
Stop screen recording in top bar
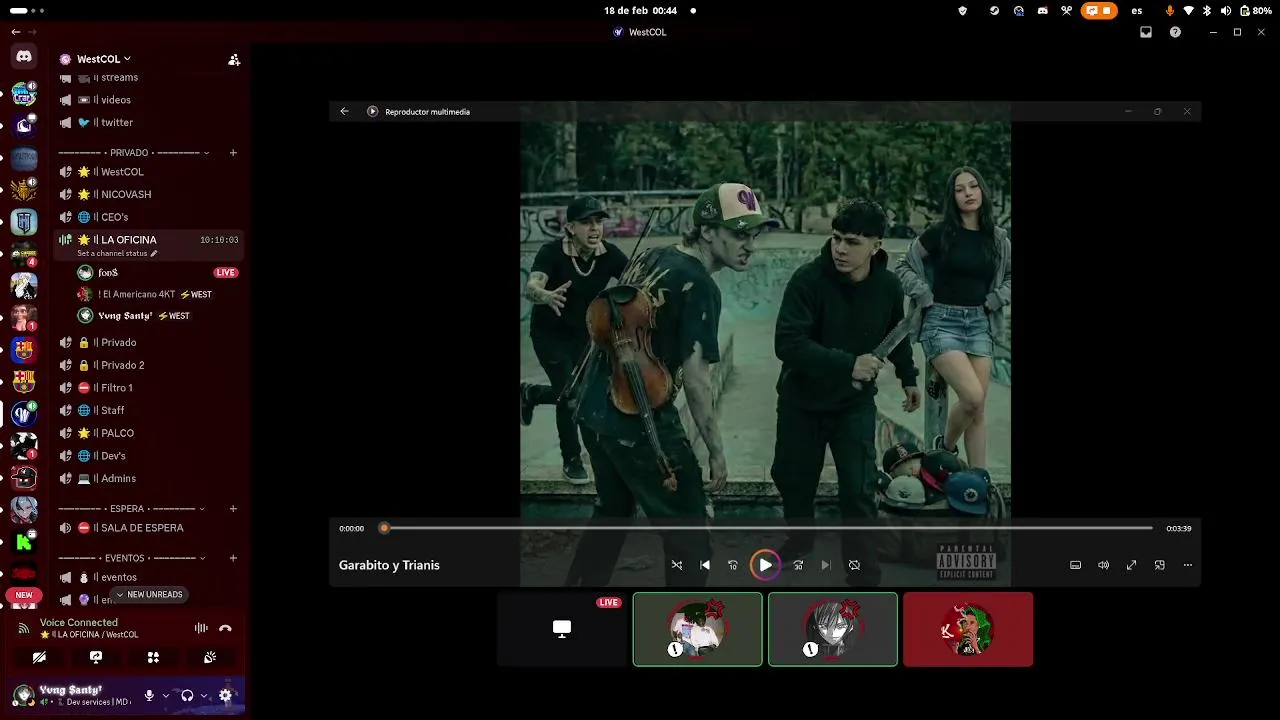[1099, 10]
